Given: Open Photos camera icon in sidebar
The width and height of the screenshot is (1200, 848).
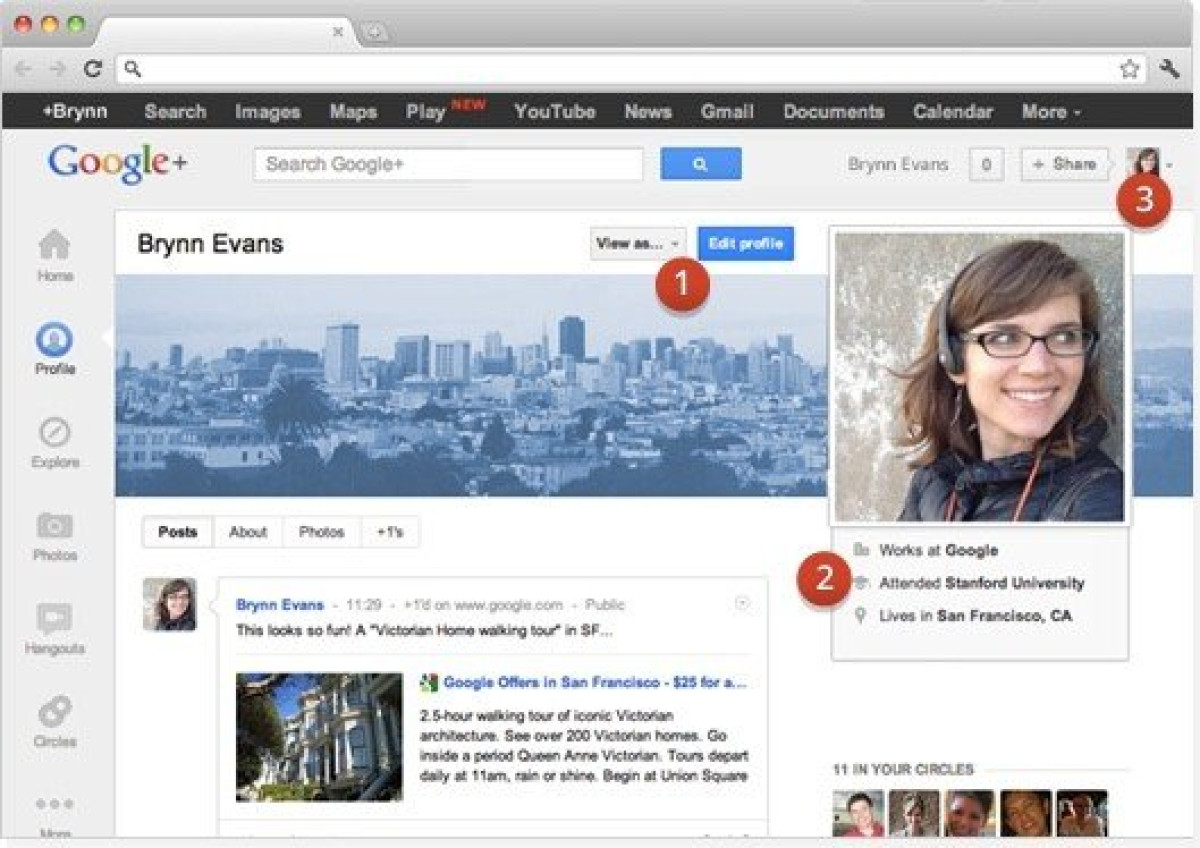Looking at the screenshot, I should (x=54, y=526).
